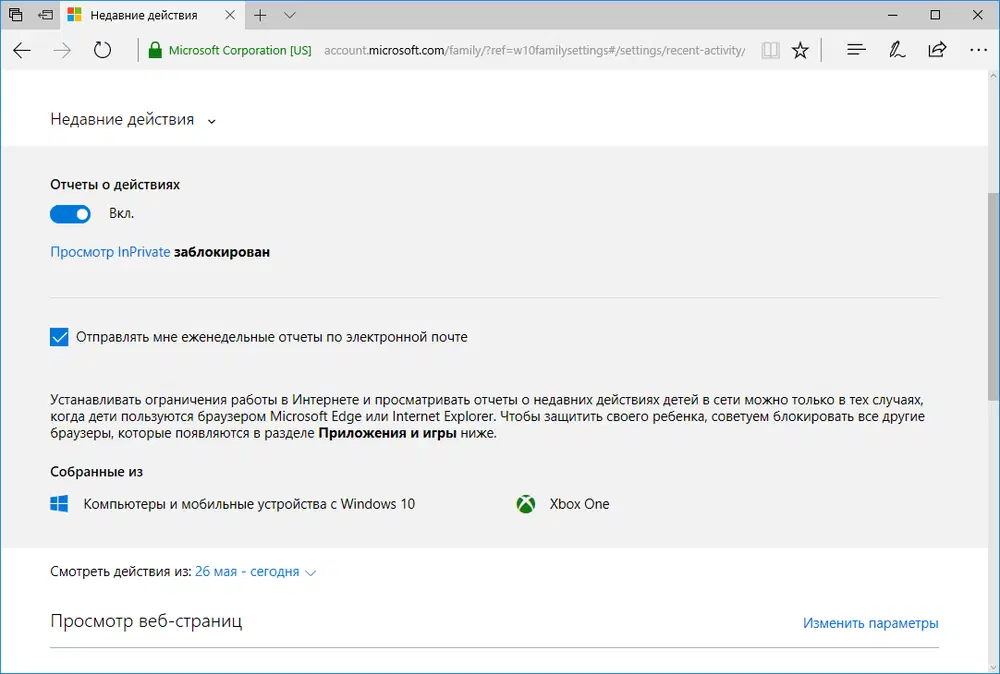Viewport: 1000px width, 674px height.
Task: Open the Просмотр InPrivate link
Action: 110,252
